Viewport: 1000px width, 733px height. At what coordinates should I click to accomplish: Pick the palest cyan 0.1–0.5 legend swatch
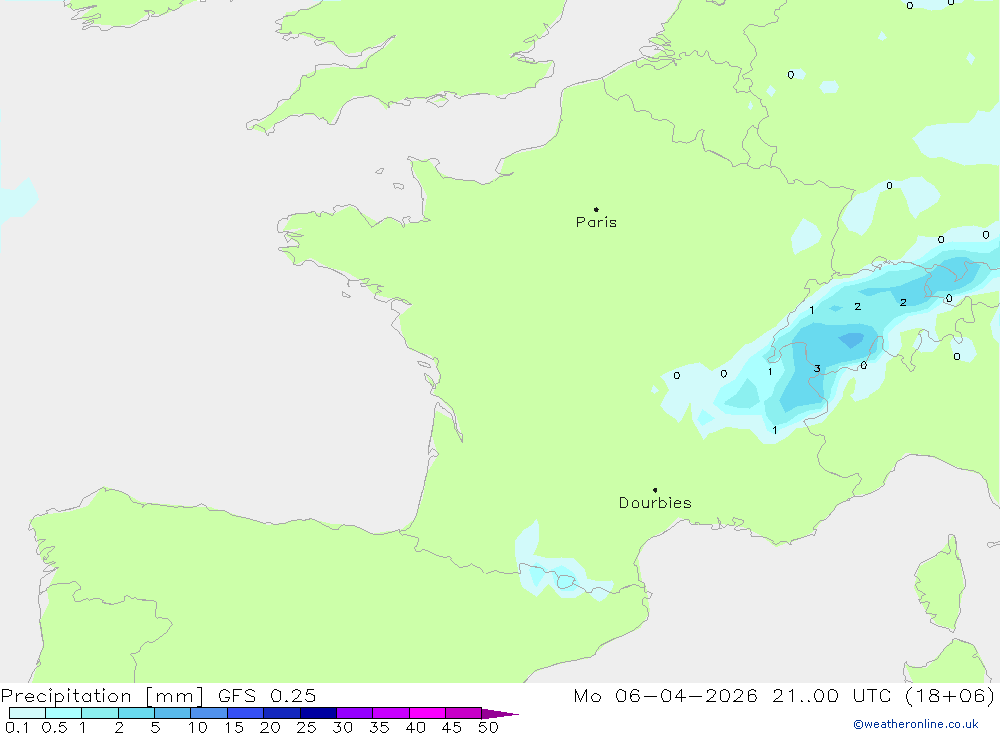[x=27, y=713]
